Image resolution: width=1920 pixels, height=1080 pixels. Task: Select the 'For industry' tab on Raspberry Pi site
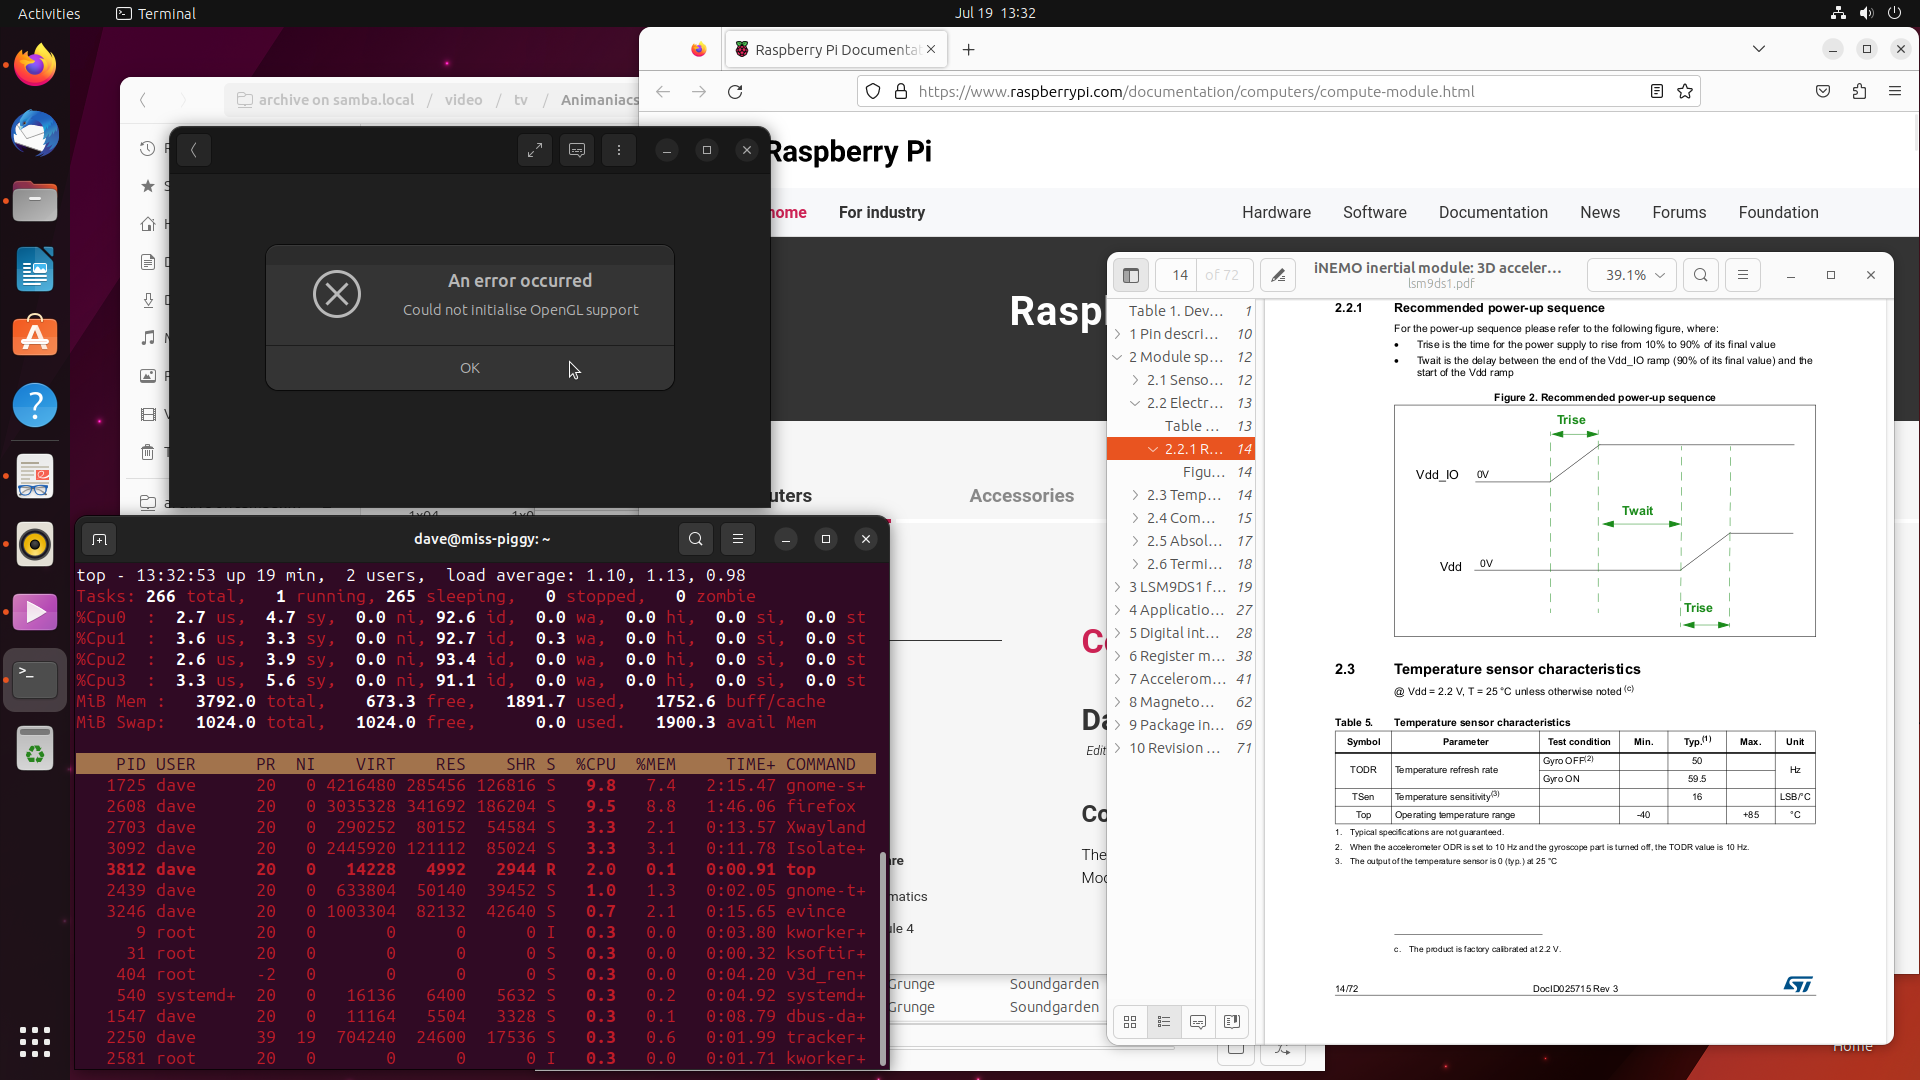[x=882, y=212]
